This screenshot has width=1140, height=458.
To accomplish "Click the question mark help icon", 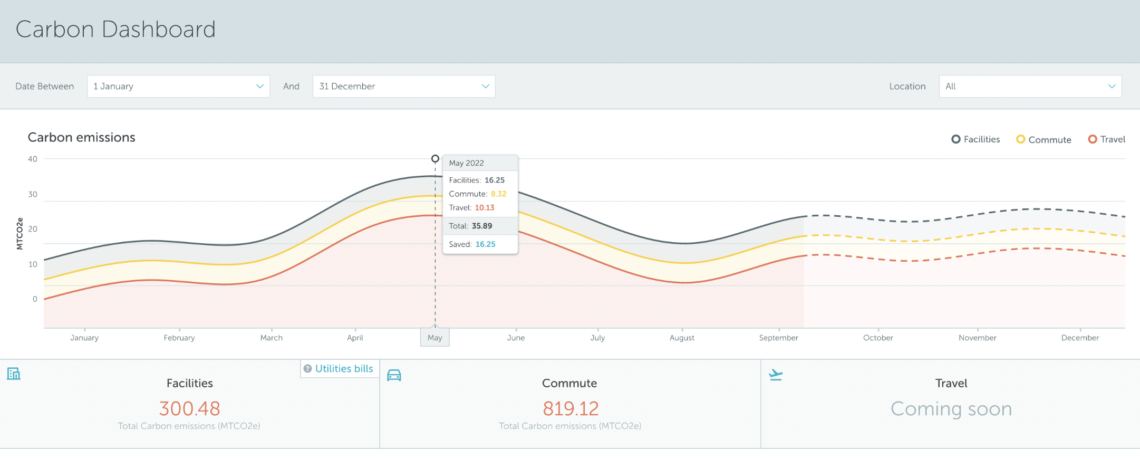I will (308, 369).
